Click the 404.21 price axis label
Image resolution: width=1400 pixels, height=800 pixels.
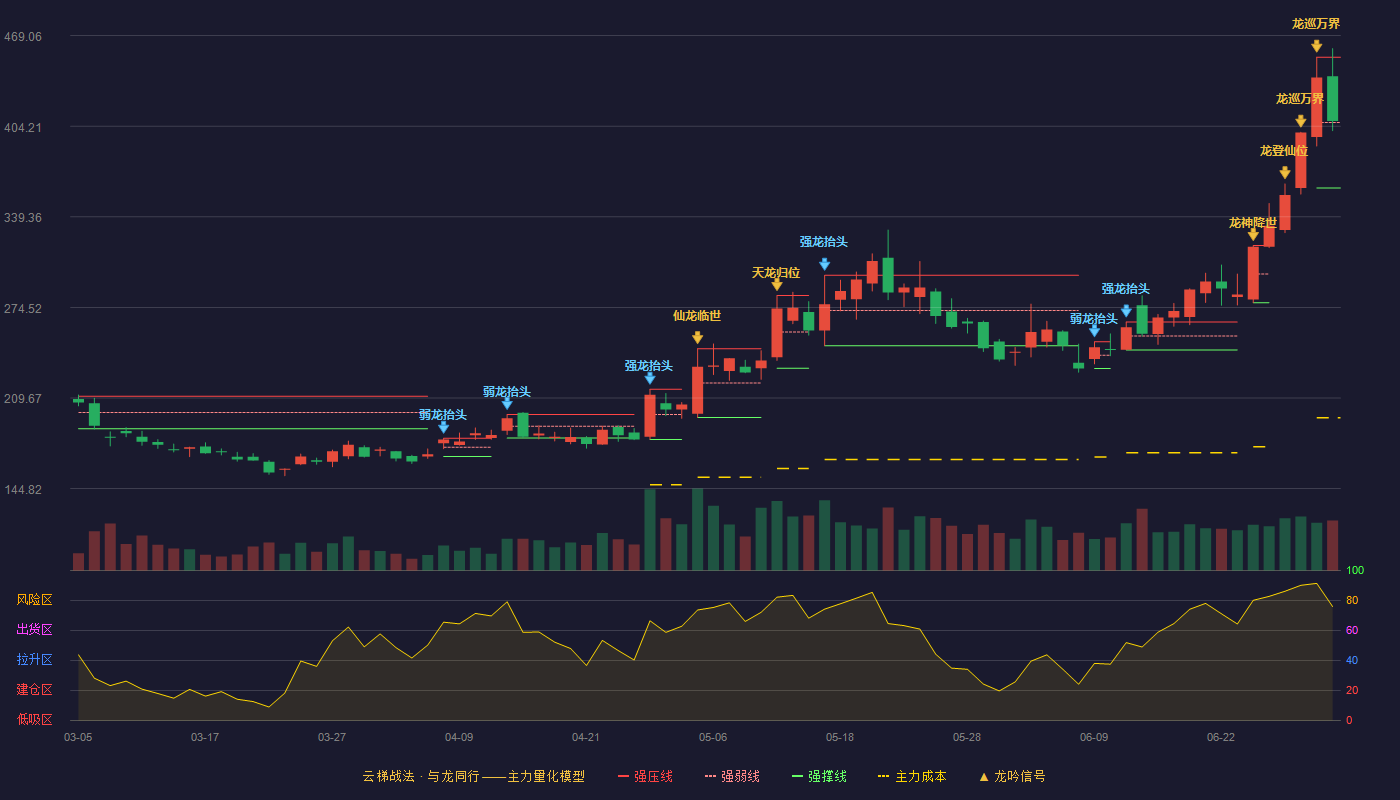tap(23, 127)
